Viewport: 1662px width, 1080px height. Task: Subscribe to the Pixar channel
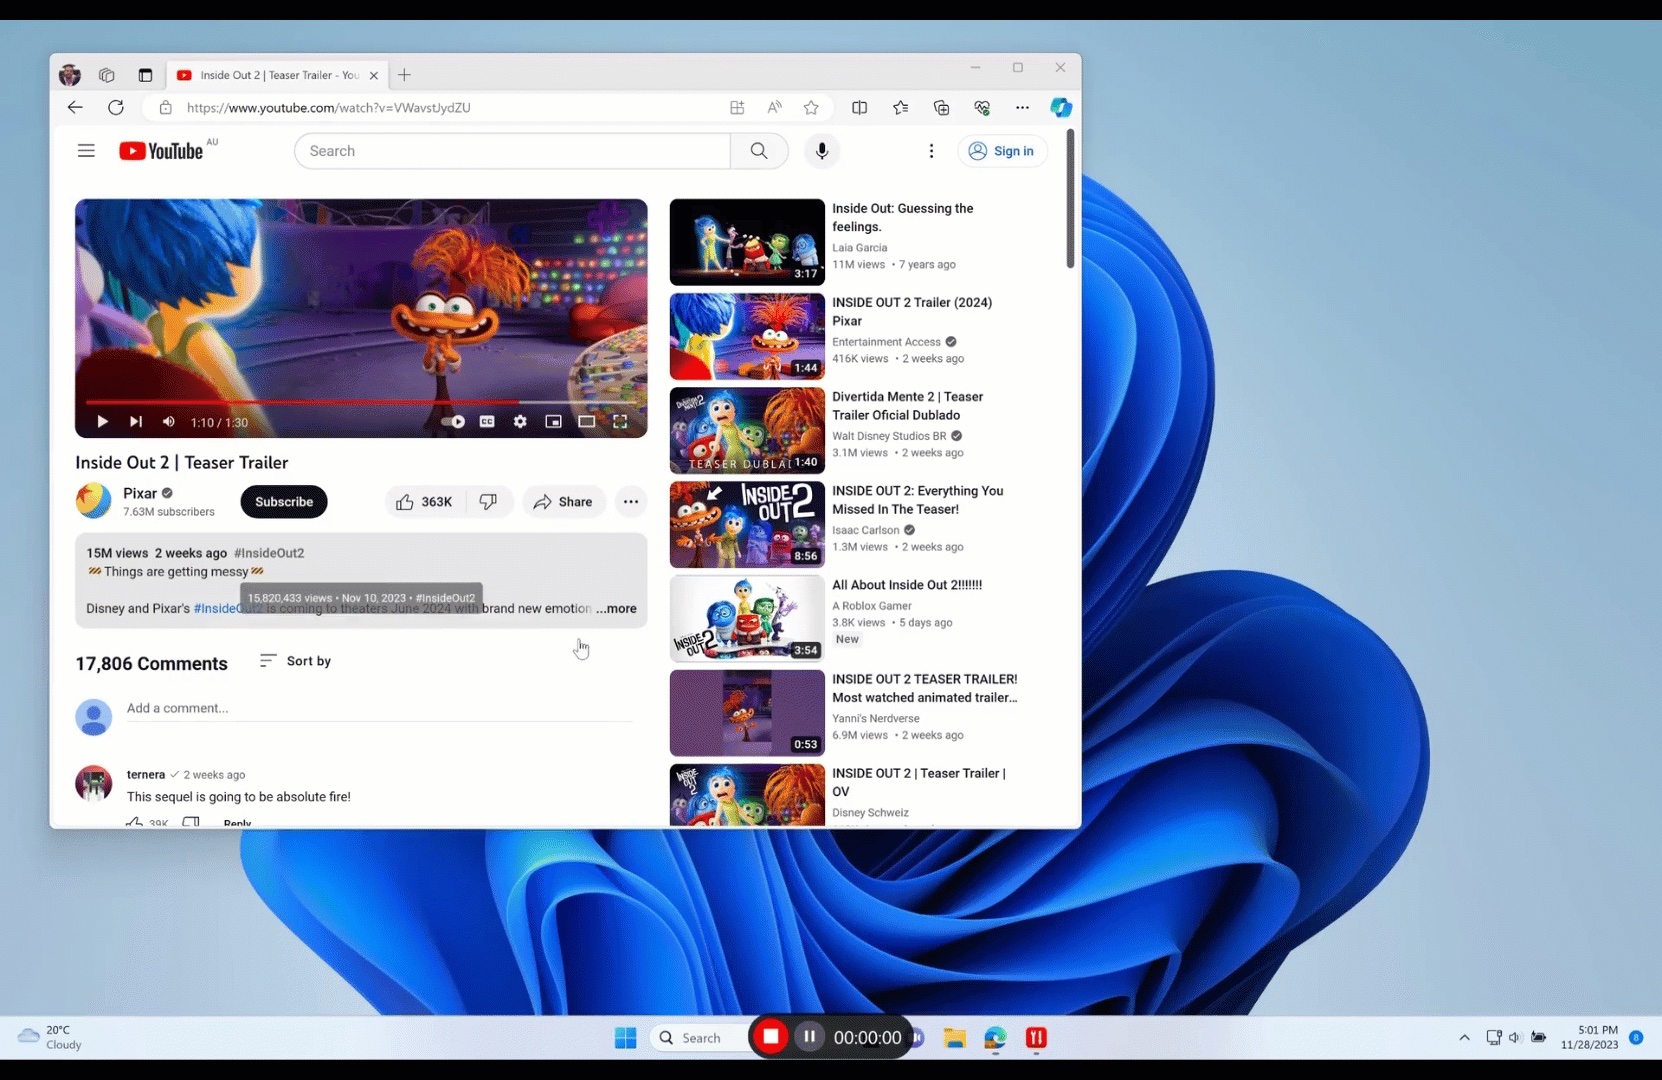tap(284, 502)
